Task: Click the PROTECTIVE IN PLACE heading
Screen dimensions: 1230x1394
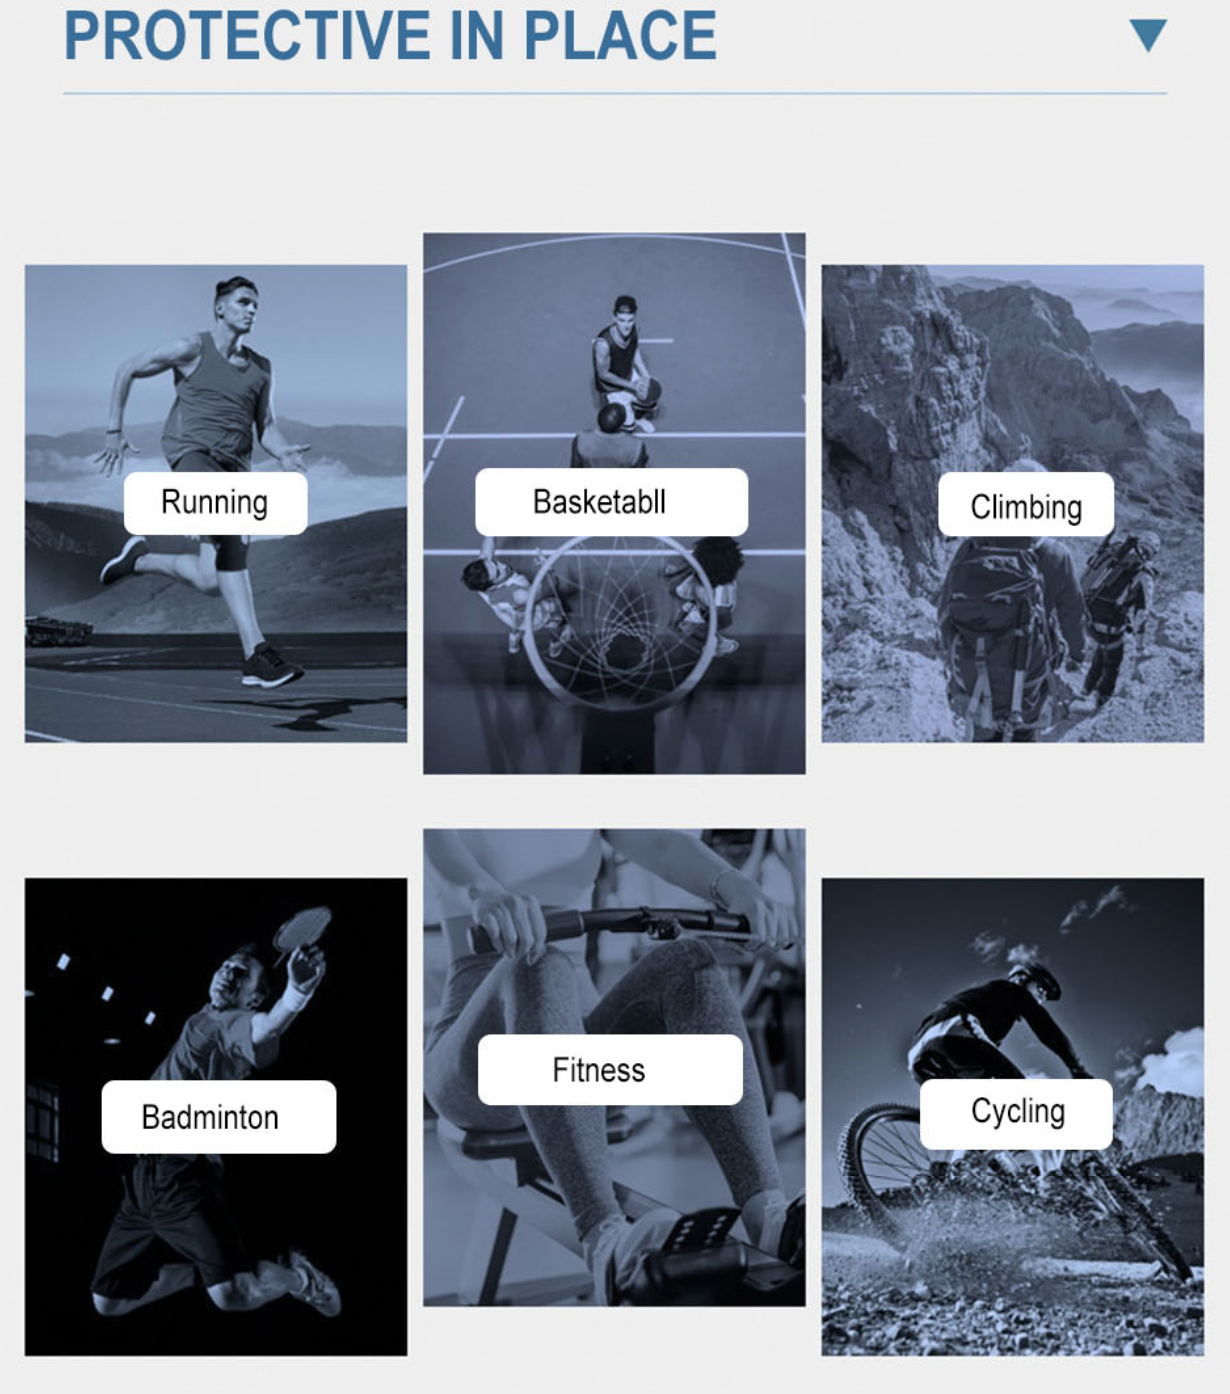Action: point(390,35)
